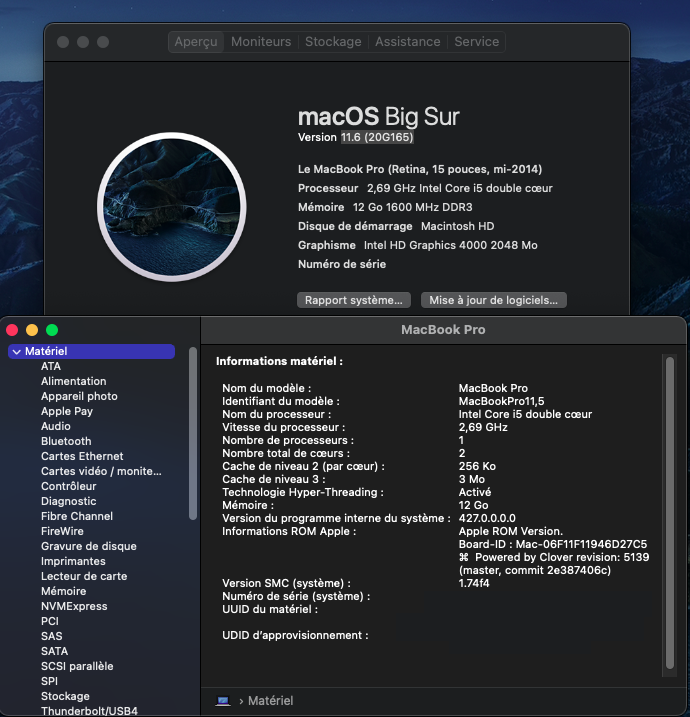Select SATA in the sidebar
Viewport: 690px width, 717px height.
(54, 651)
